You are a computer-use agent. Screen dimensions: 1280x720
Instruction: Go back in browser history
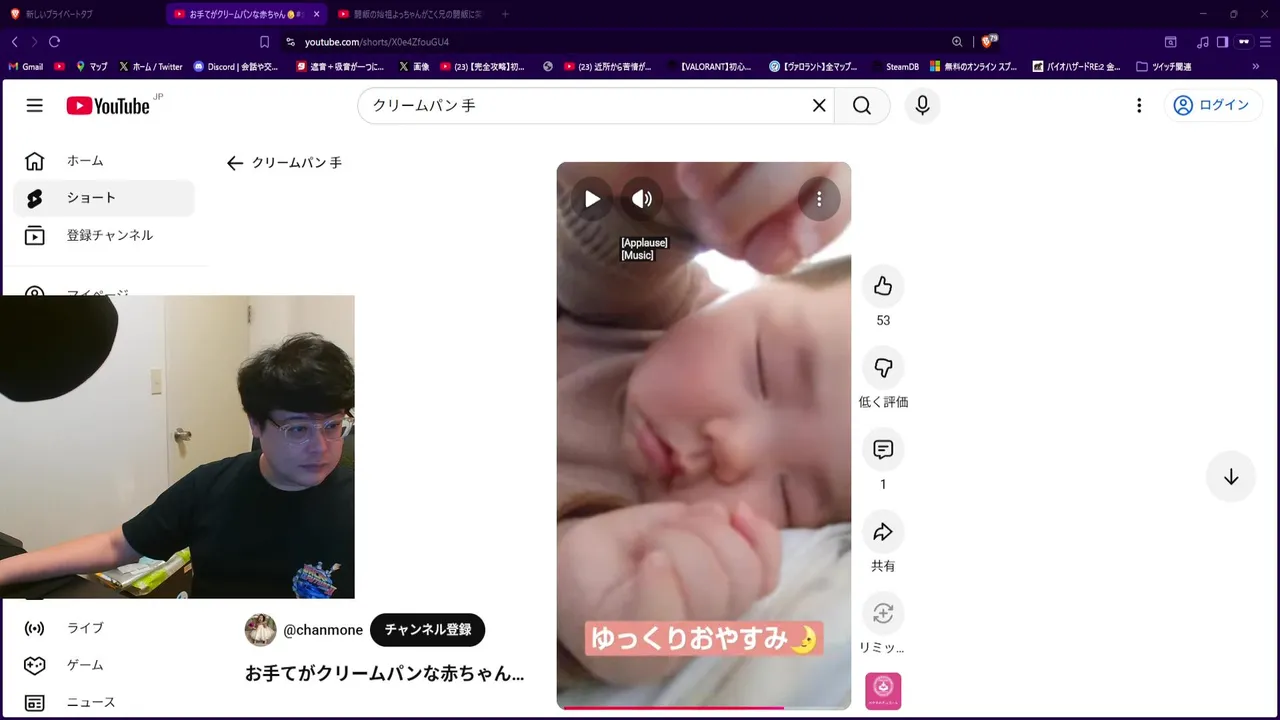(15, 42)
